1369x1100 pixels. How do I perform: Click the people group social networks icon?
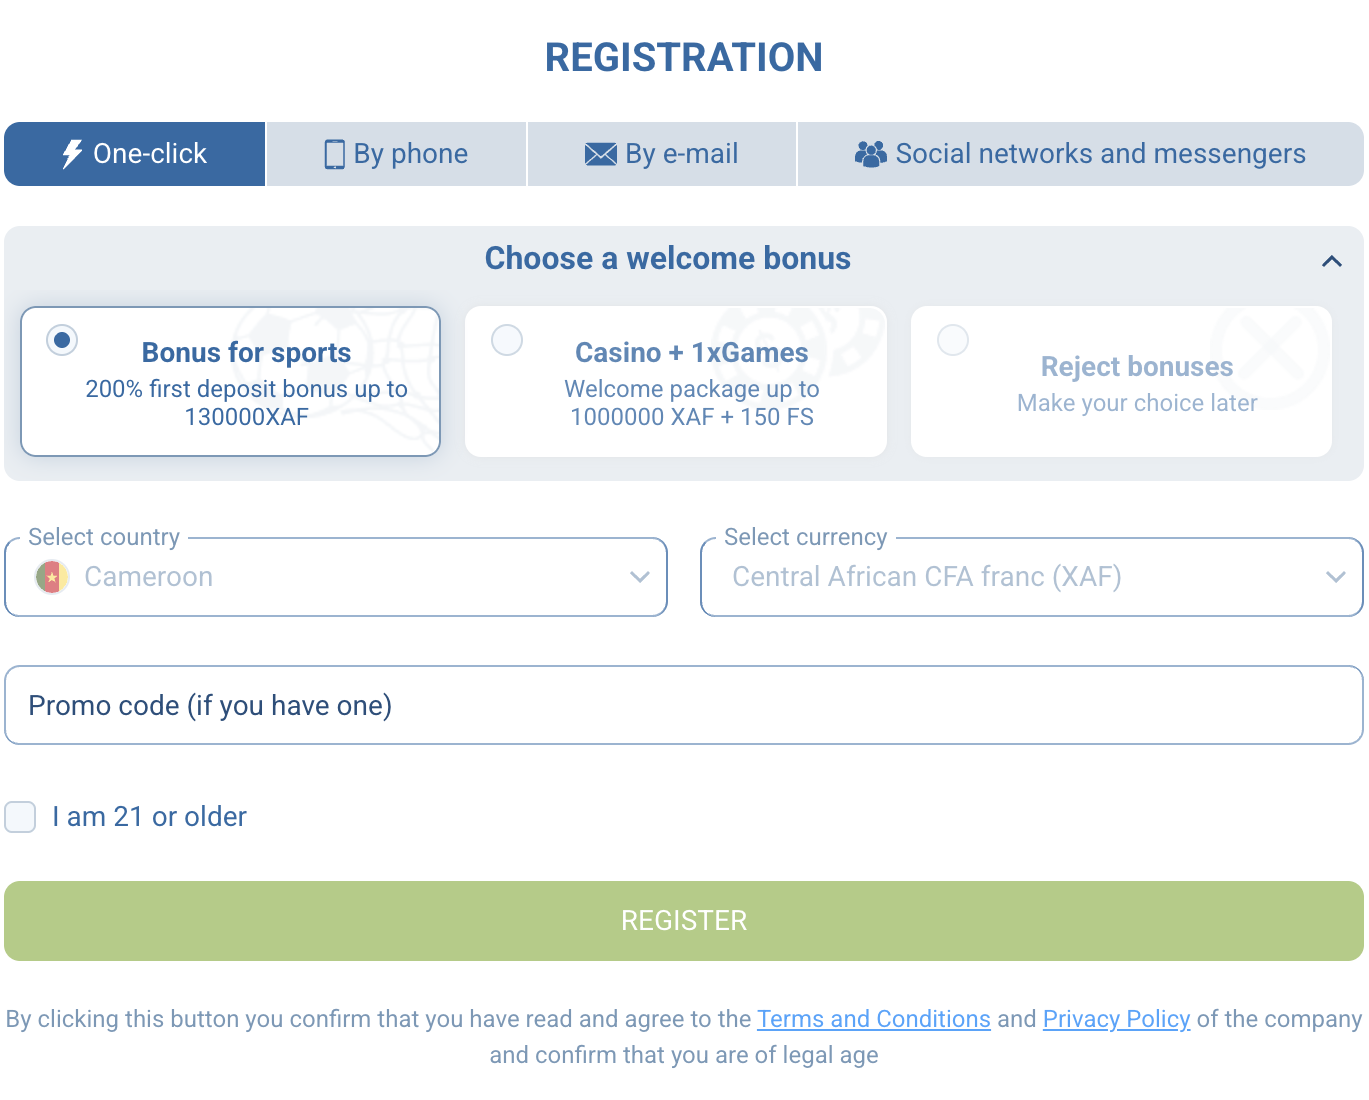coord(871,154)
